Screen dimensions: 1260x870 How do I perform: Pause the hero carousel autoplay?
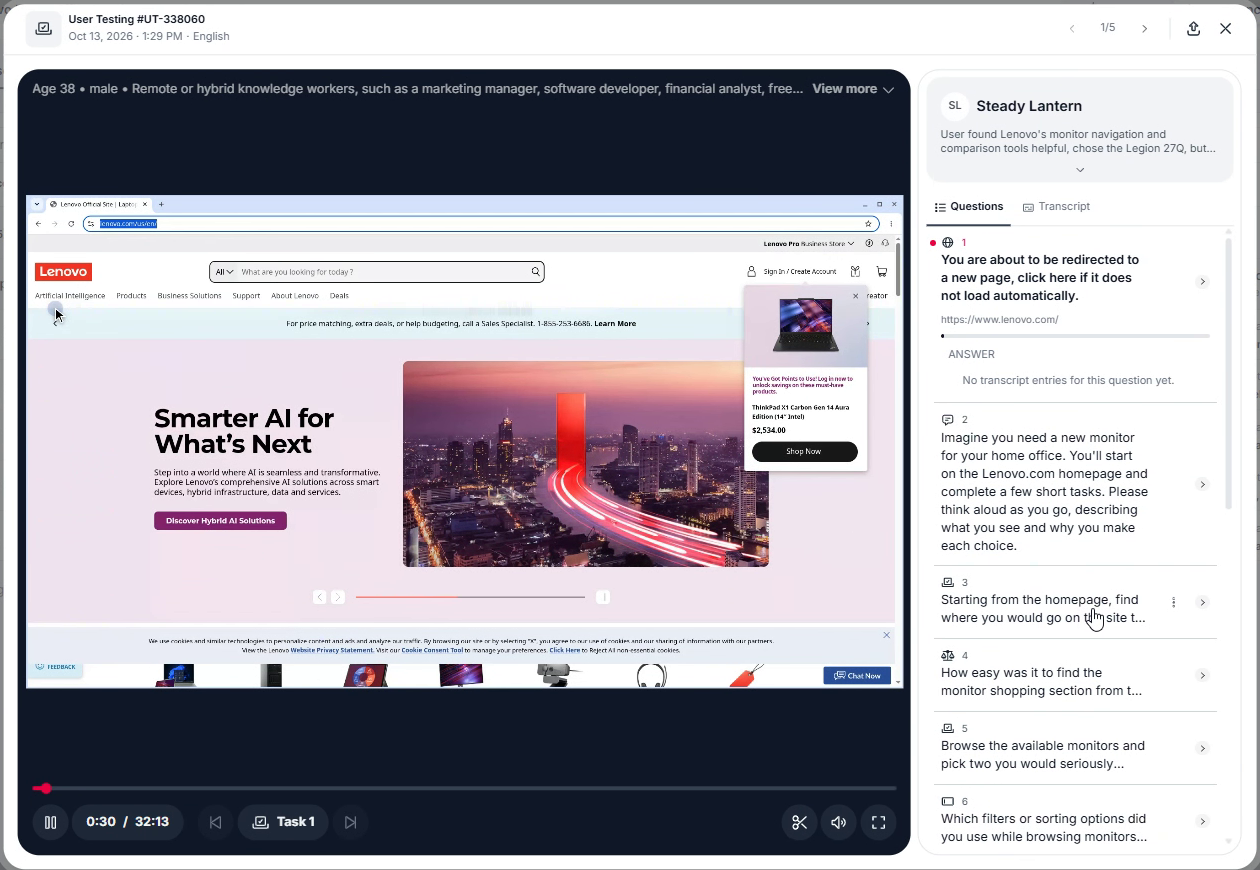click(x=603, y=597)
